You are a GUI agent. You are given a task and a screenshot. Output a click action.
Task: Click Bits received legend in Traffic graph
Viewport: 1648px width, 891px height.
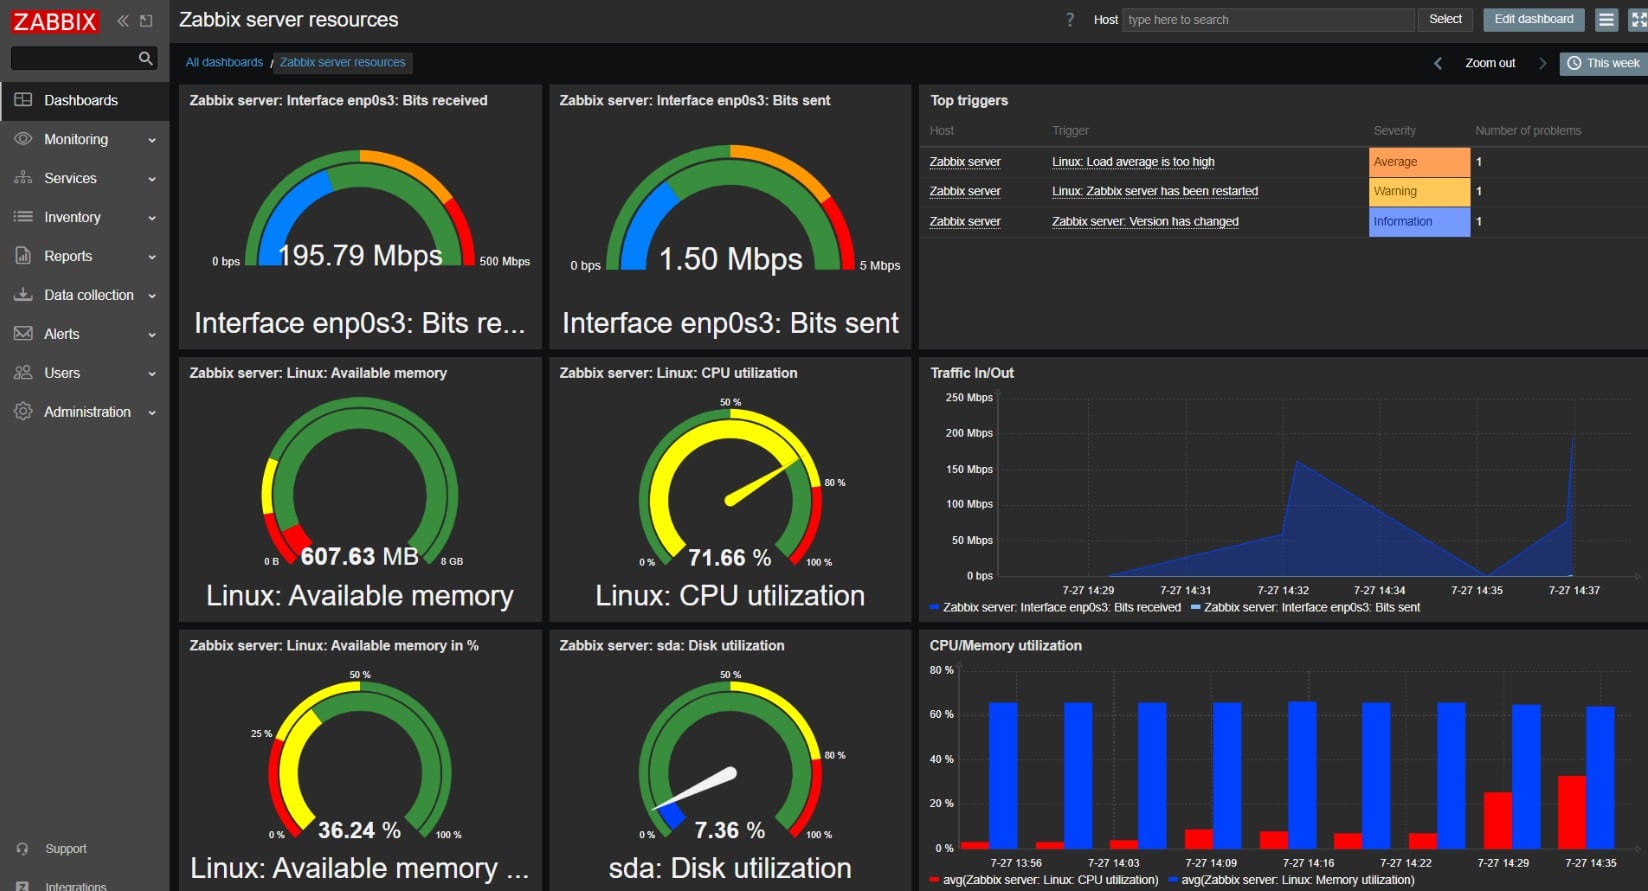click(x=1055, y=608)
